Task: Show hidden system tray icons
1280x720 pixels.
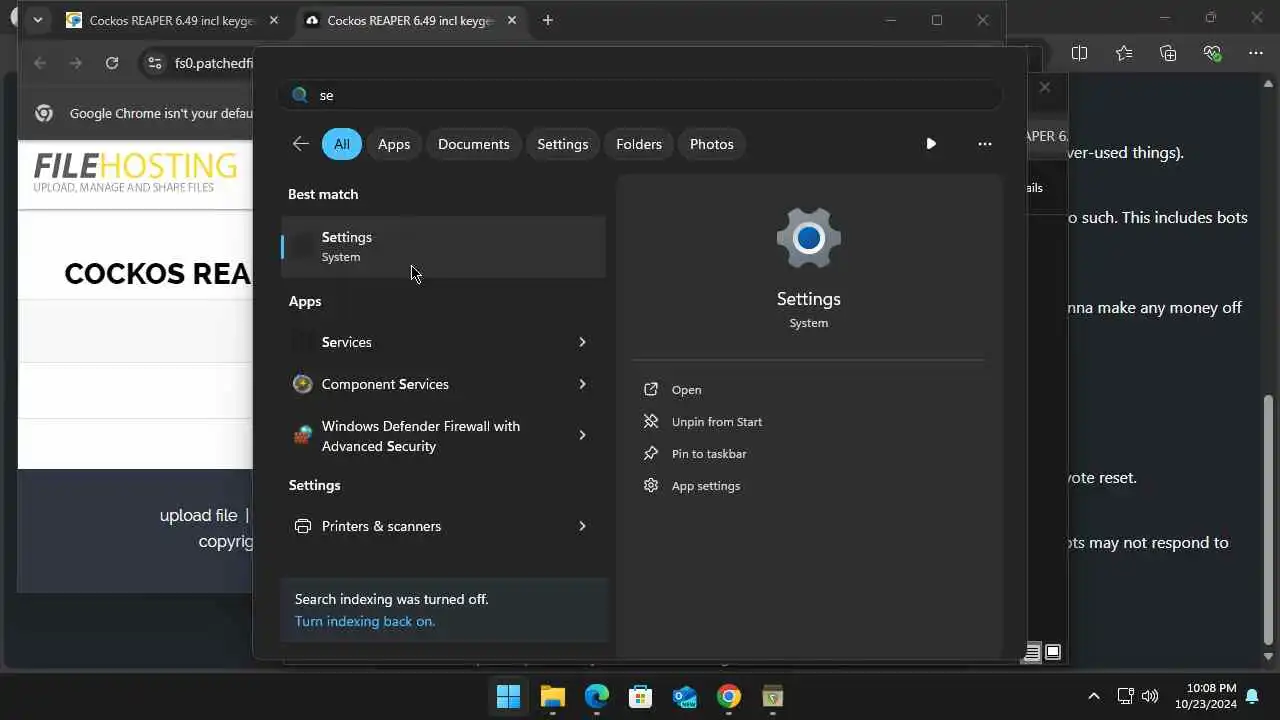Action: coord(1094,696)
